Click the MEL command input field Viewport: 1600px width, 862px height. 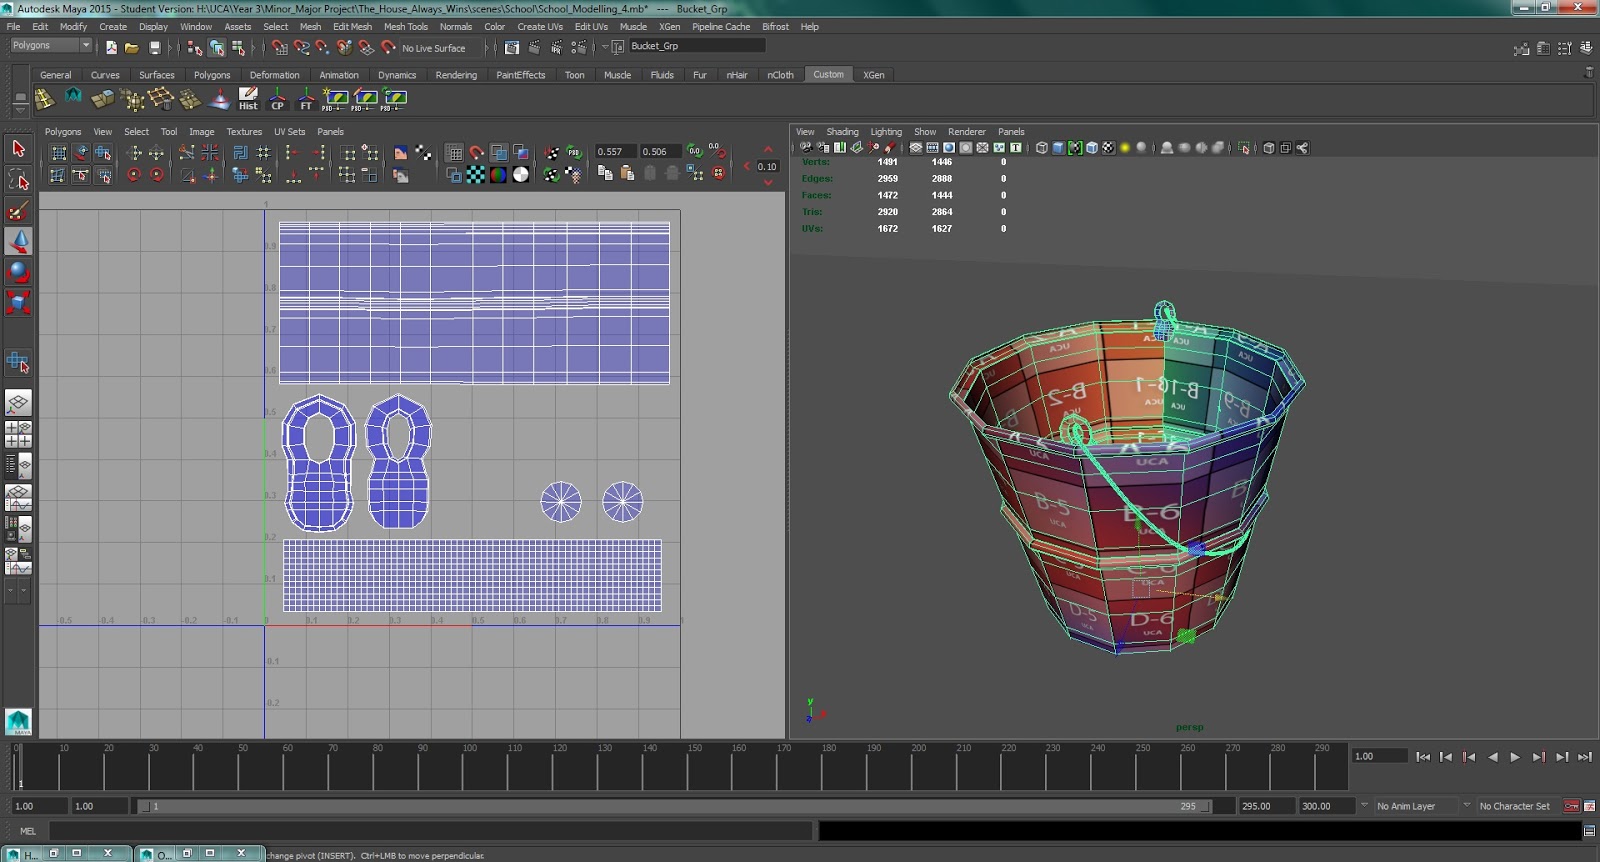[430, 831]
